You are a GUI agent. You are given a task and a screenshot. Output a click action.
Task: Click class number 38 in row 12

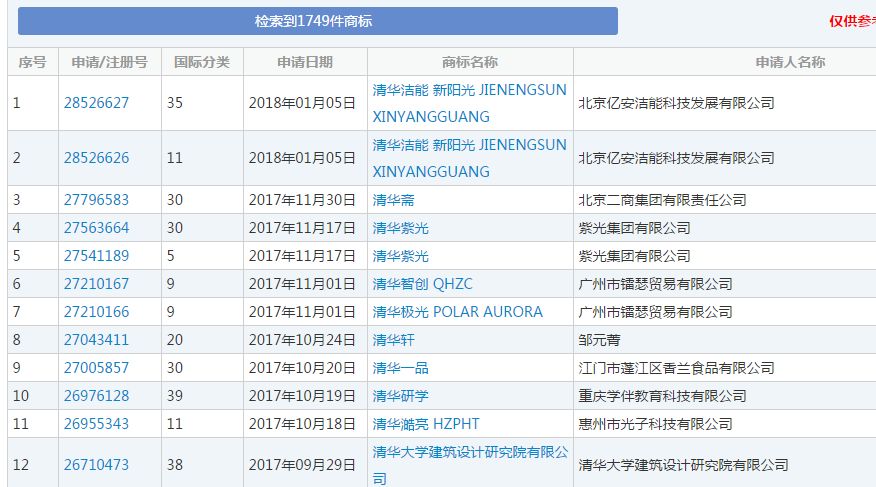point(175,464)
